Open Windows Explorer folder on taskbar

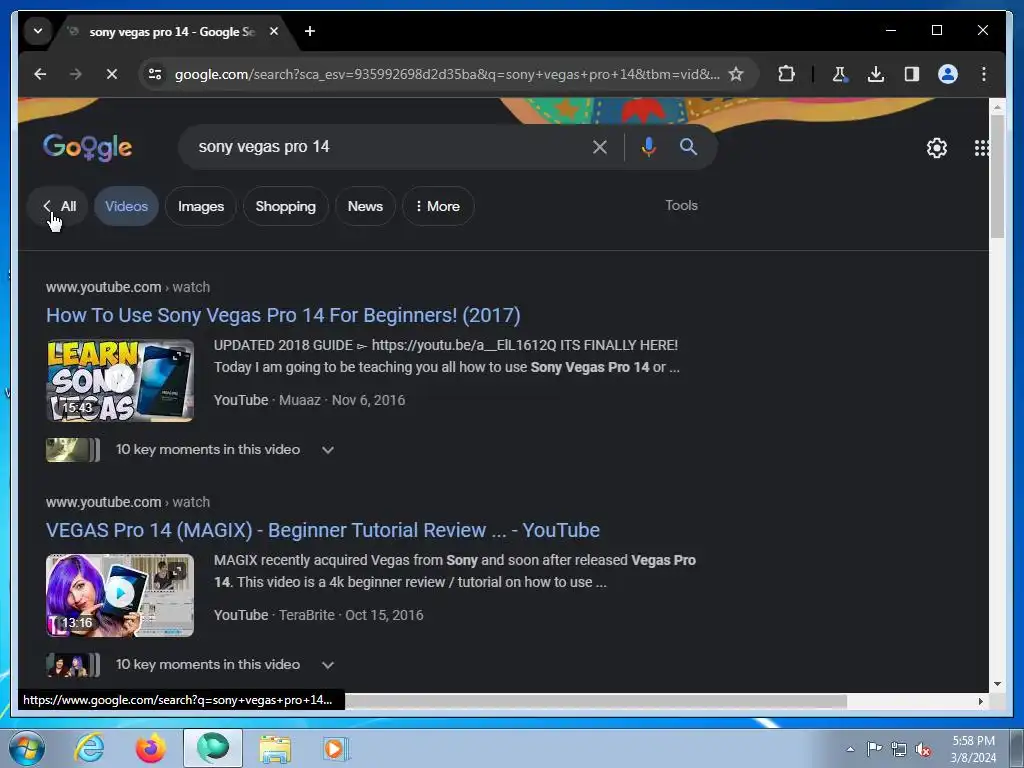click(275, 748)
